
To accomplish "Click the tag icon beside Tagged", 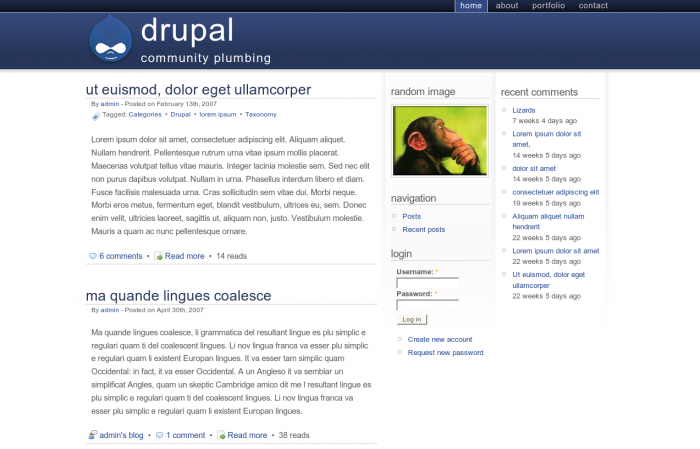I will coord(95,115).
